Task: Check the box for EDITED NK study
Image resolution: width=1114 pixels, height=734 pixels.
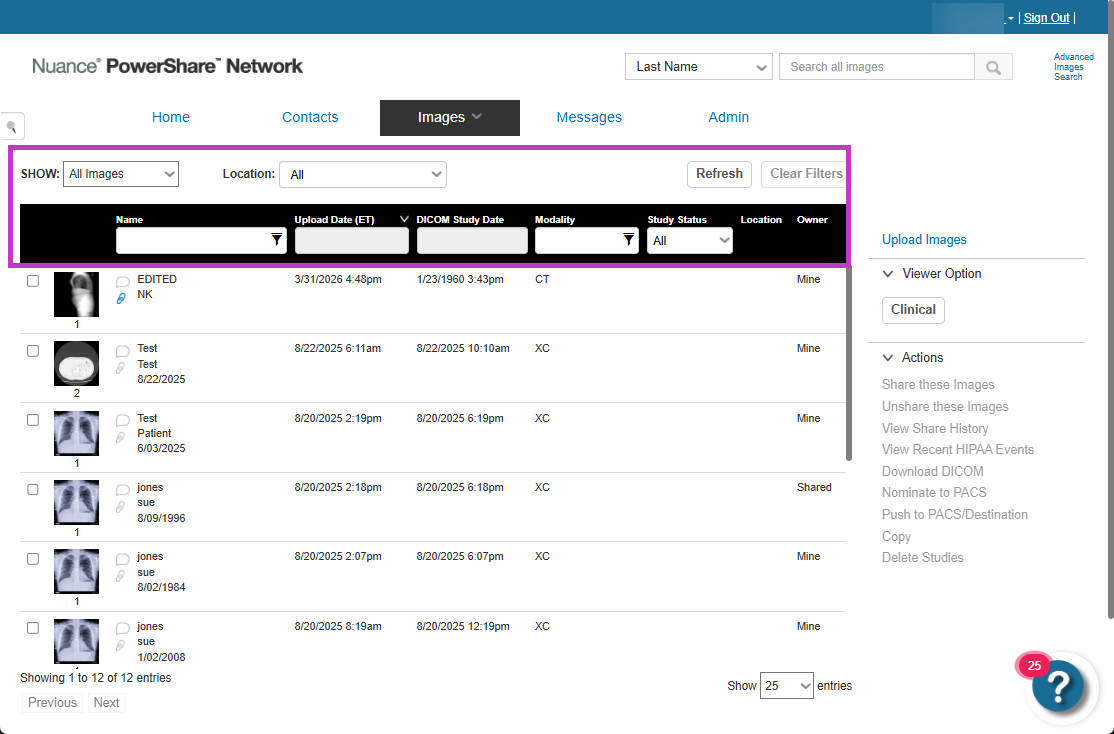Action: click(33, 281)
